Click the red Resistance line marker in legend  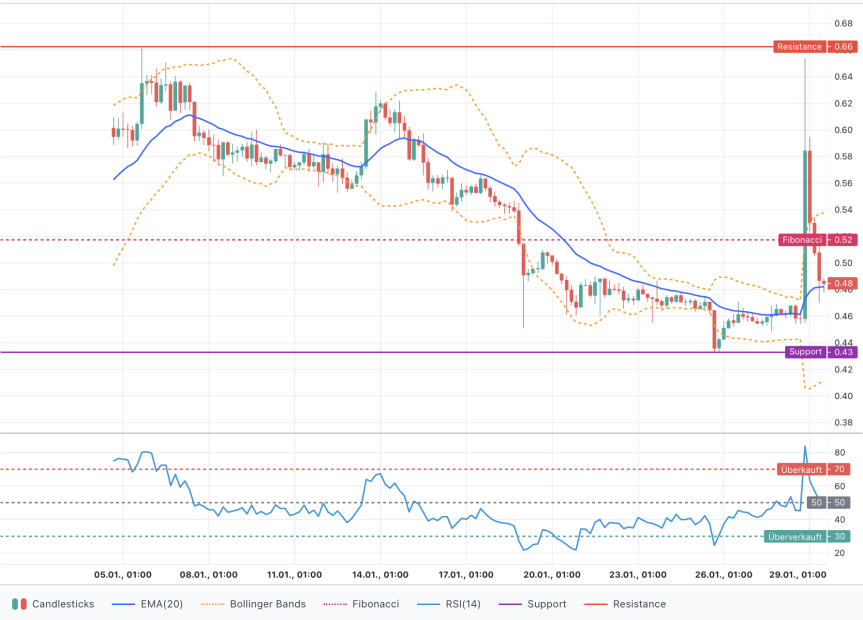click(595, 604)
